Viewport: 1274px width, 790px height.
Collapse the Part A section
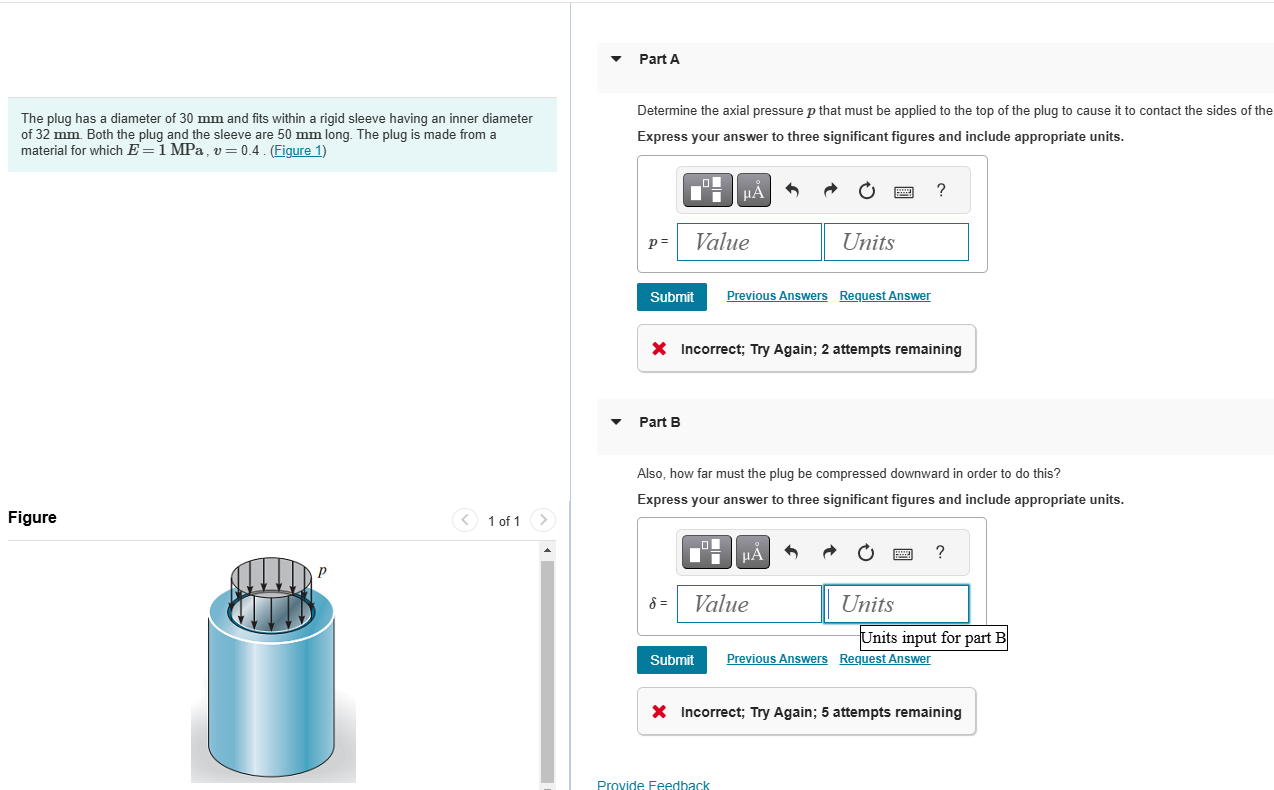[615, 59]
